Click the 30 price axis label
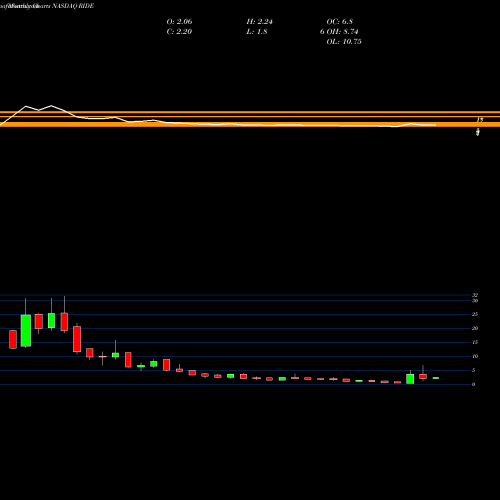 [475, 301]
